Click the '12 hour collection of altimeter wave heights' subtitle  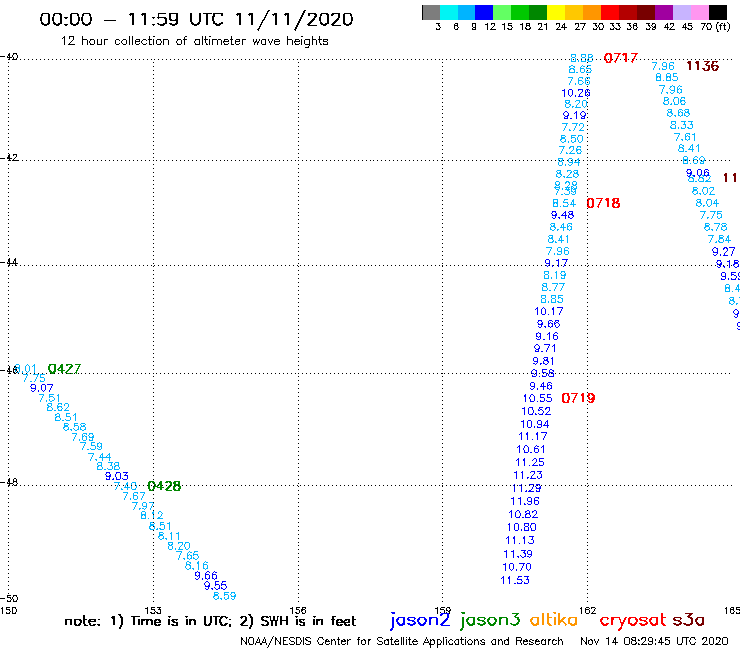click(x=194, y=41)
